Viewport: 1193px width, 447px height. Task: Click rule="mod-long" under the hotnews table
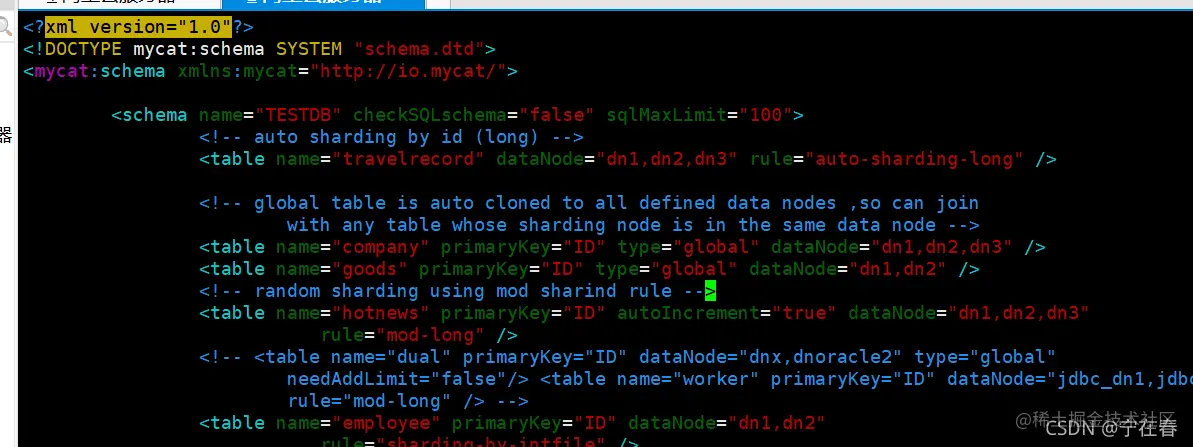pyautogui.click(x=402, y=336)
